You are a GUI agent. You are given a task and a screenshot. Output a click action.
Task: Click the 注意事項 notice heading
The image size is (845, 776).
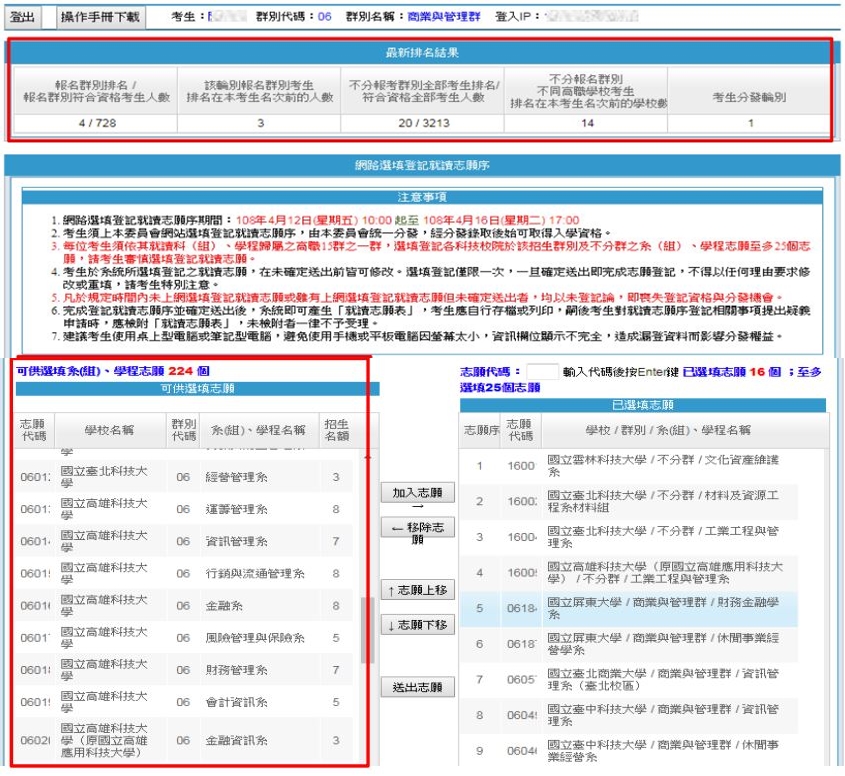(x=422, y=197)
